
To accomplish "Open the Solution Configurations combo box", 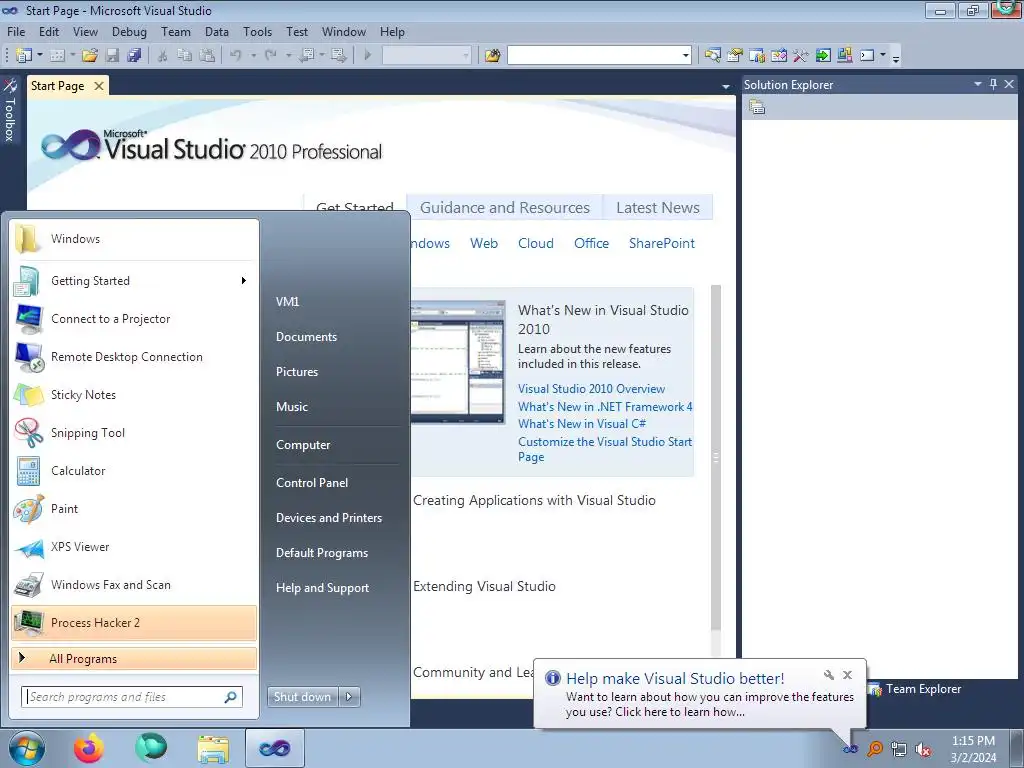I will coord(426,56).
